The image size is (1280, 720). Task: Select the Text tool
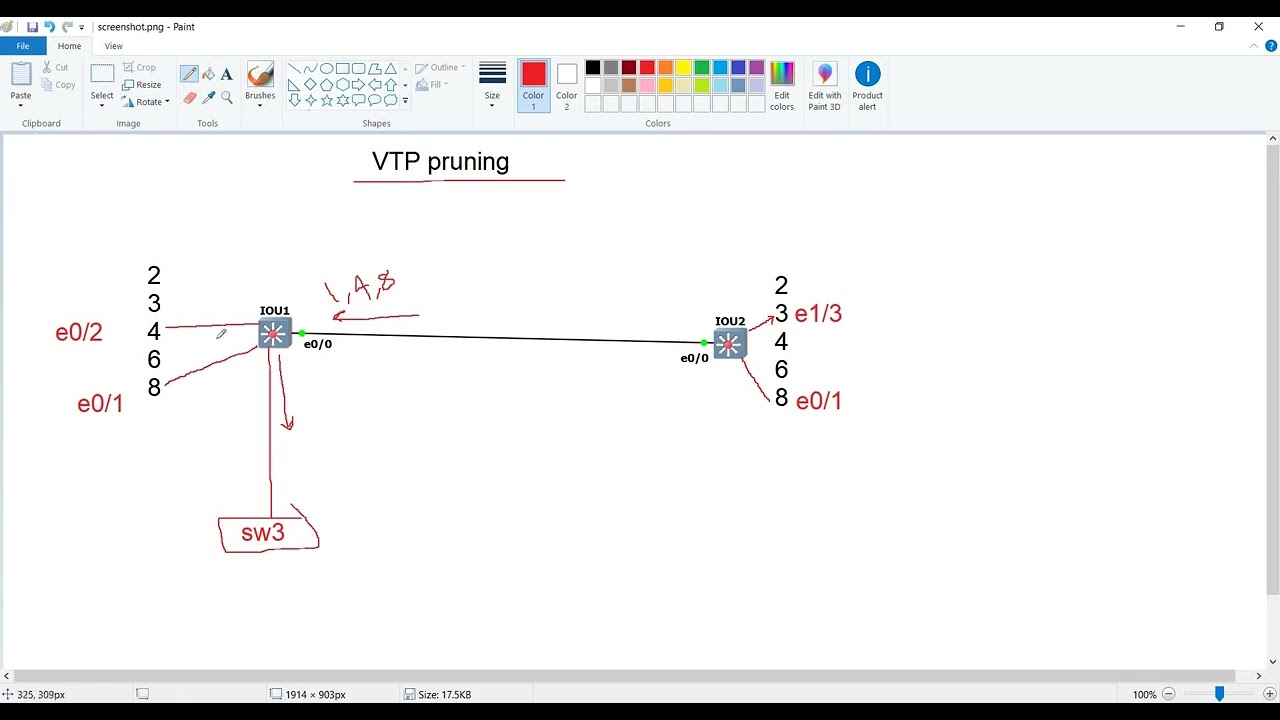coord(227,74)
